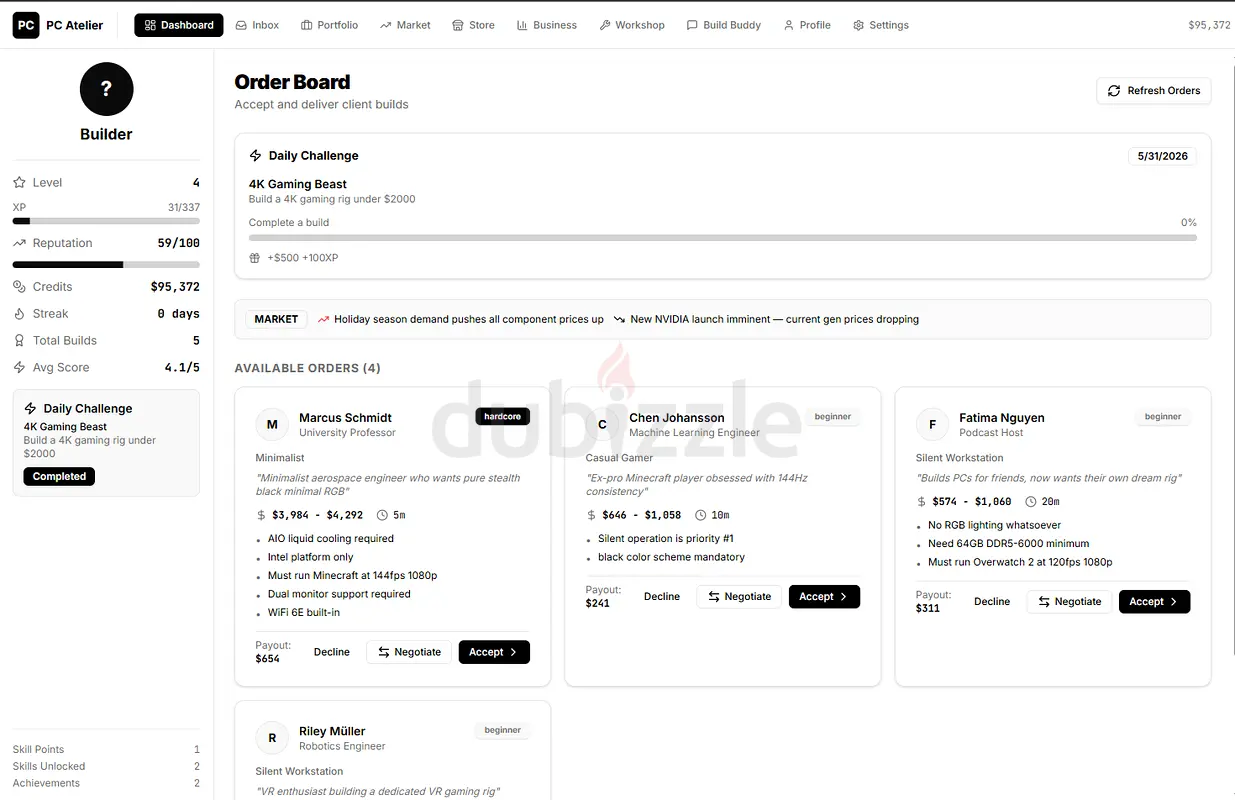This screenshot has width=1235, height=800.
Task: Click the Avg Score lightning icon
Action: click(x=19, y=368)
